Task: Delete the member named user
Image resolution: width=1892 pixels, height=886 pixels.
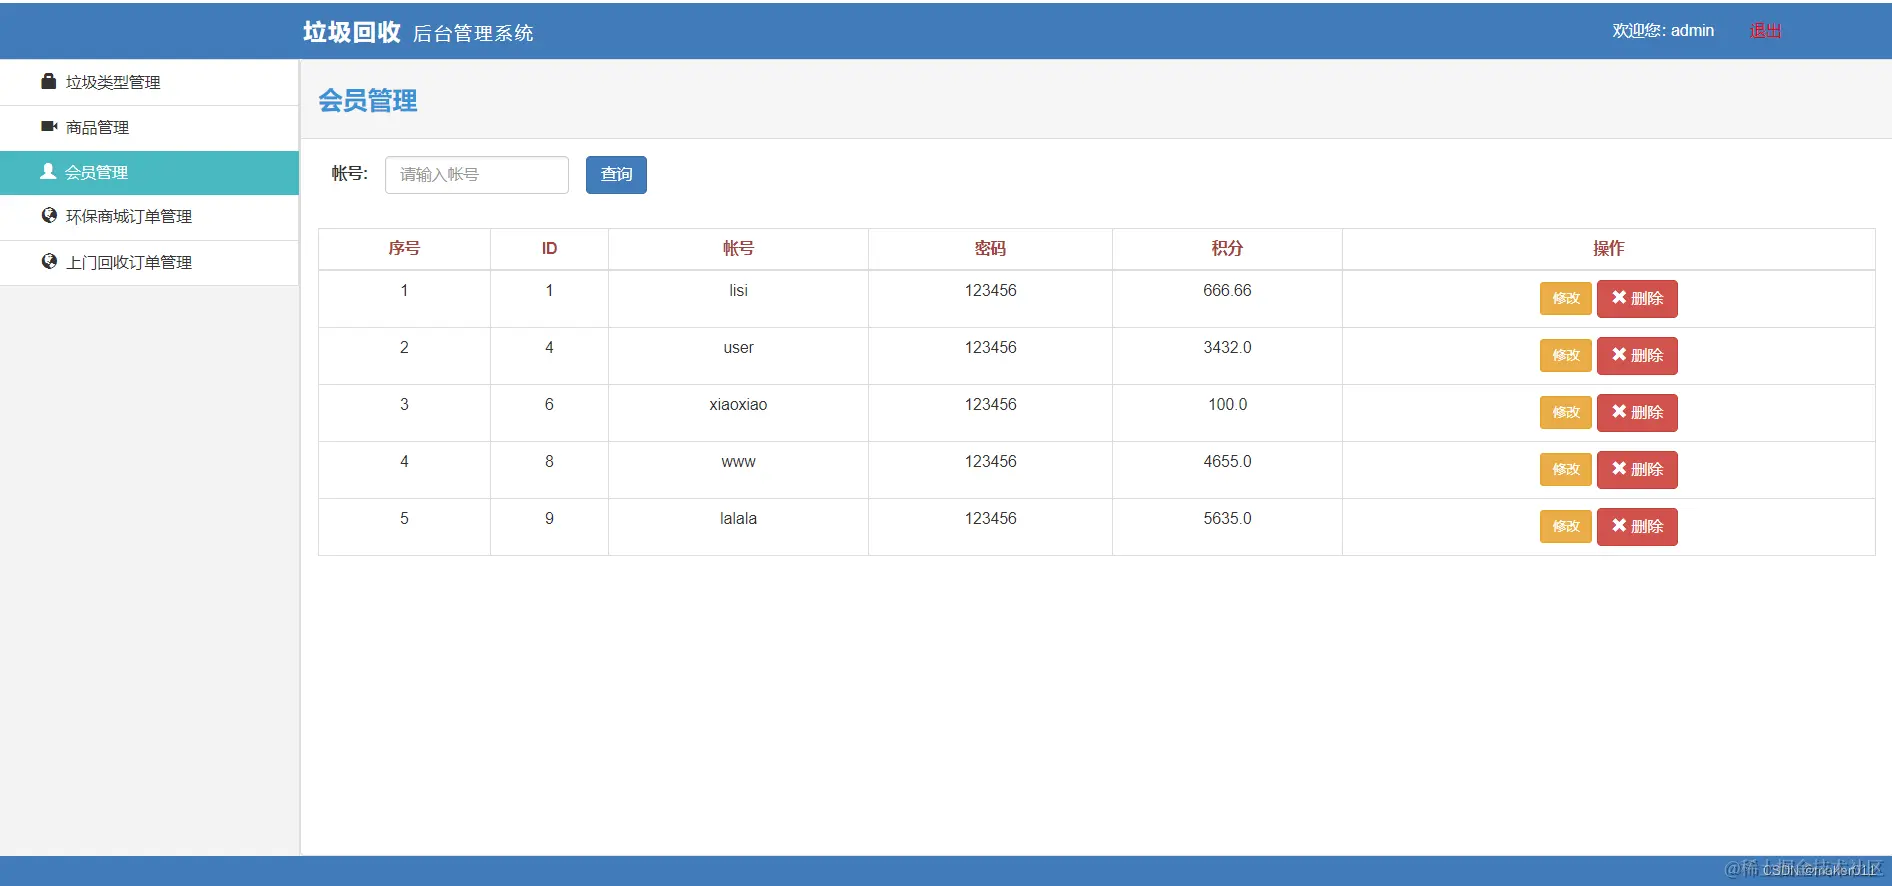Action: point(1637,355)
